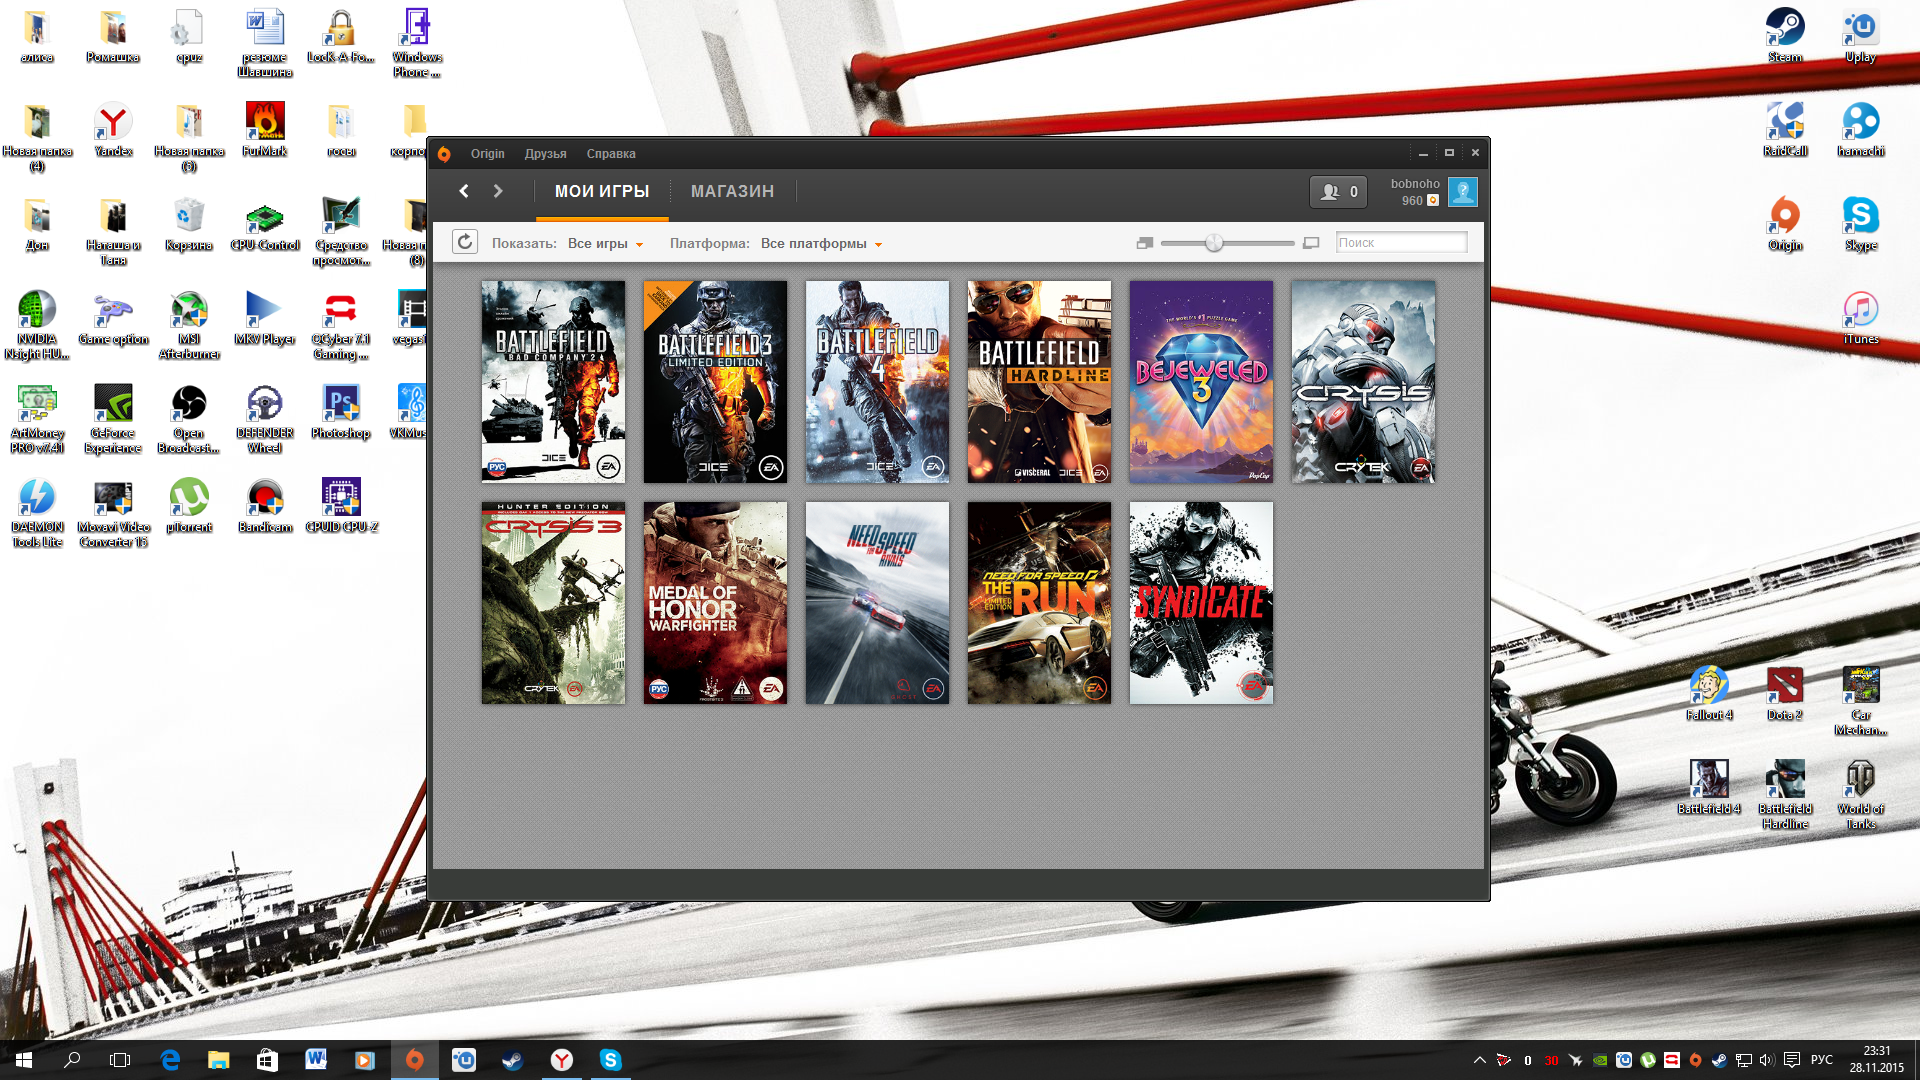
Task: Click the Поиск search field
Action: [x=1401, y=243]
